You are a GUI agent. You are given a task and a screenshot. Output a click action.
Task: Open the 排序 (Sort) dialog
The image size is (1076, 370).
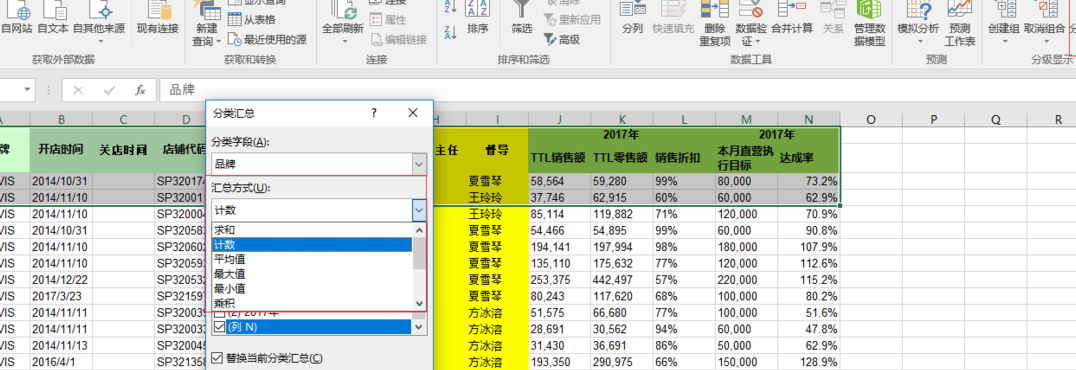478,18
